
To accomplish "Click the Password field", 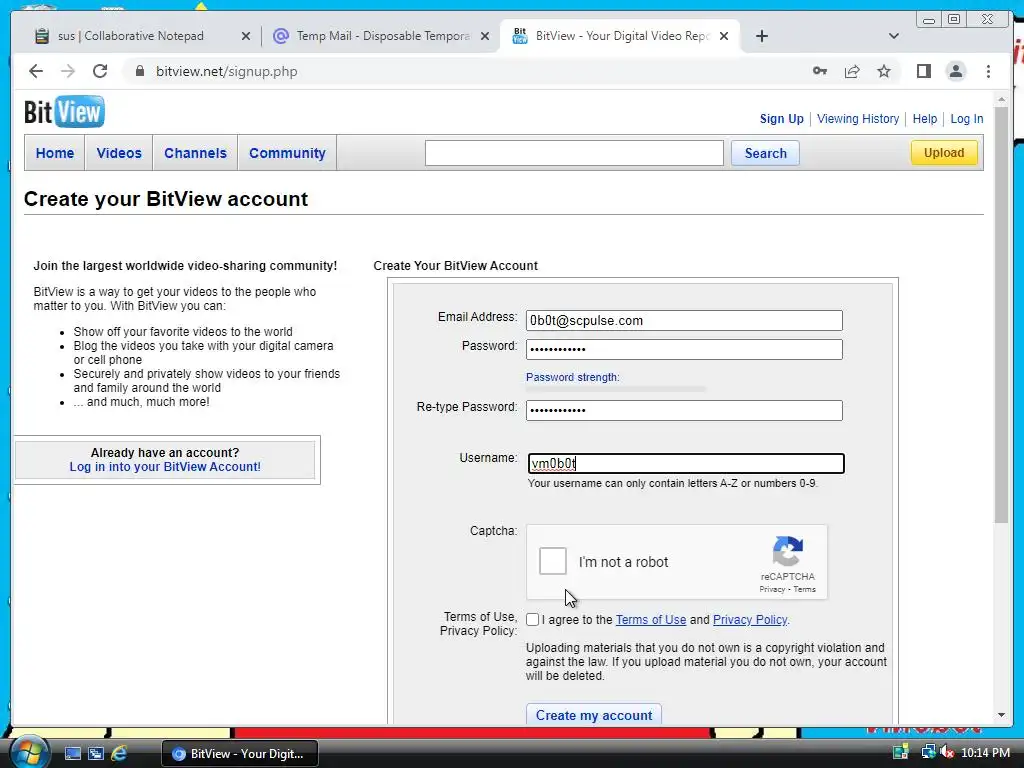I will pos(684,349).
